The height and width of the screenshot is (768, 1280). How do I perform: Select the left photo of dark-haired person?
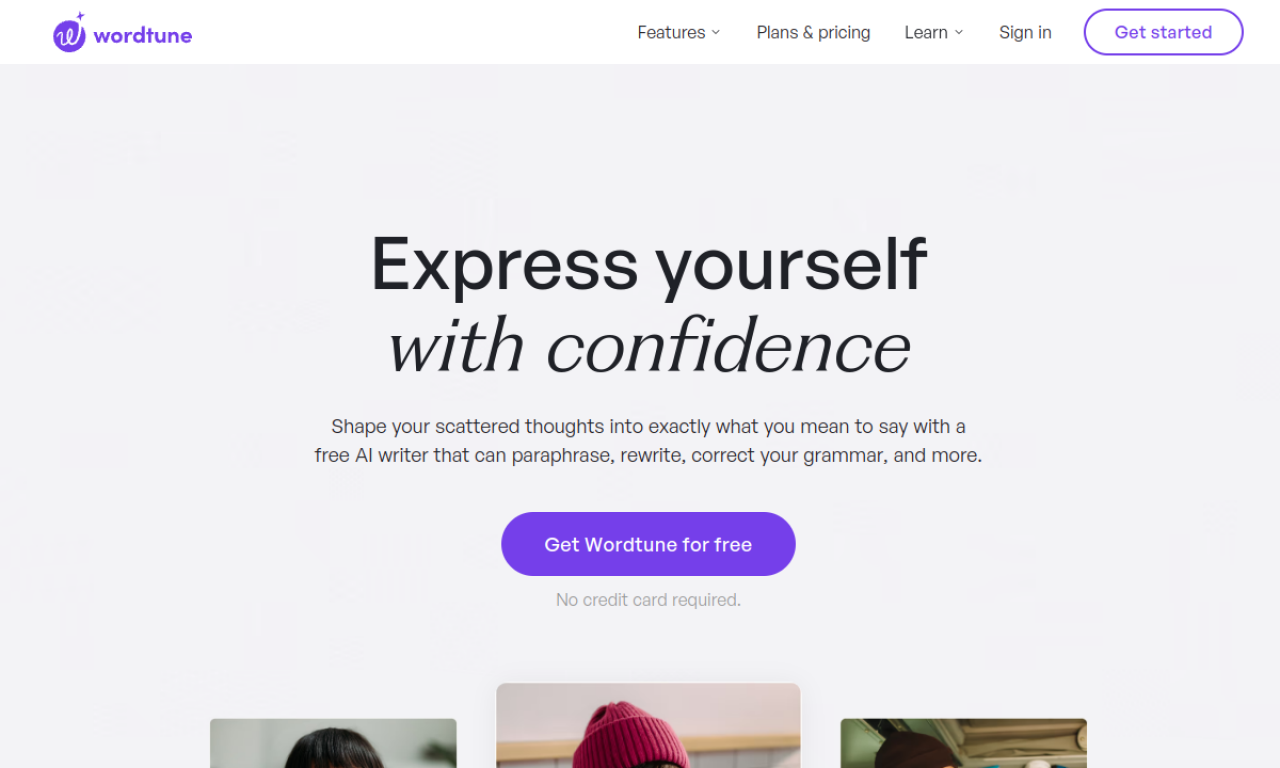[333, 743]
